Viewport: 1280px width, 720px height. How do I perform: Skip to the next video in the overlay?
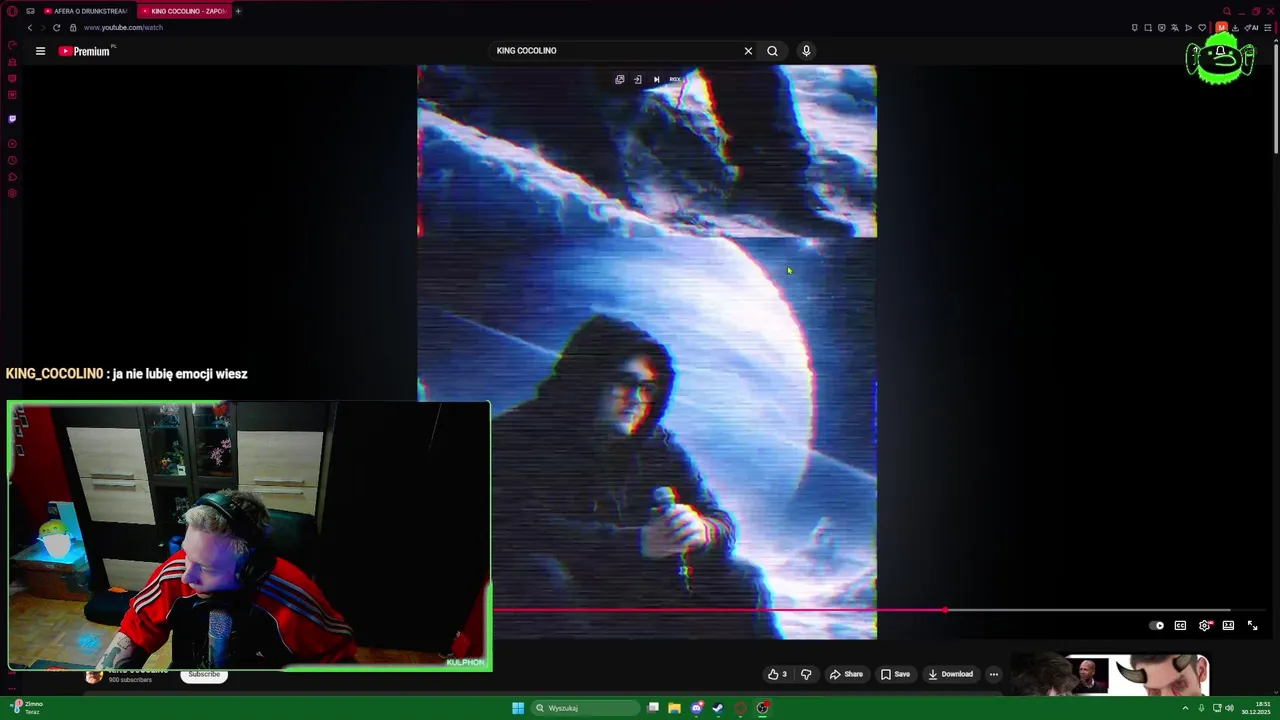(x=656, y=79)
